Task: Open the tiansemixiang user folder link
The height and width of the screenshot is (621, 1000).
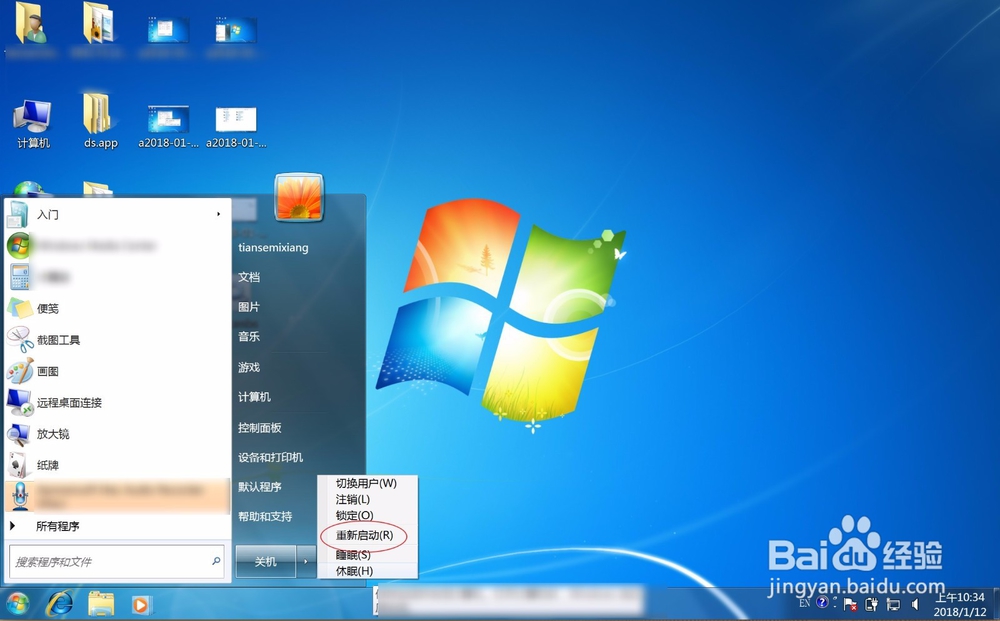Action: coord(273,247)
